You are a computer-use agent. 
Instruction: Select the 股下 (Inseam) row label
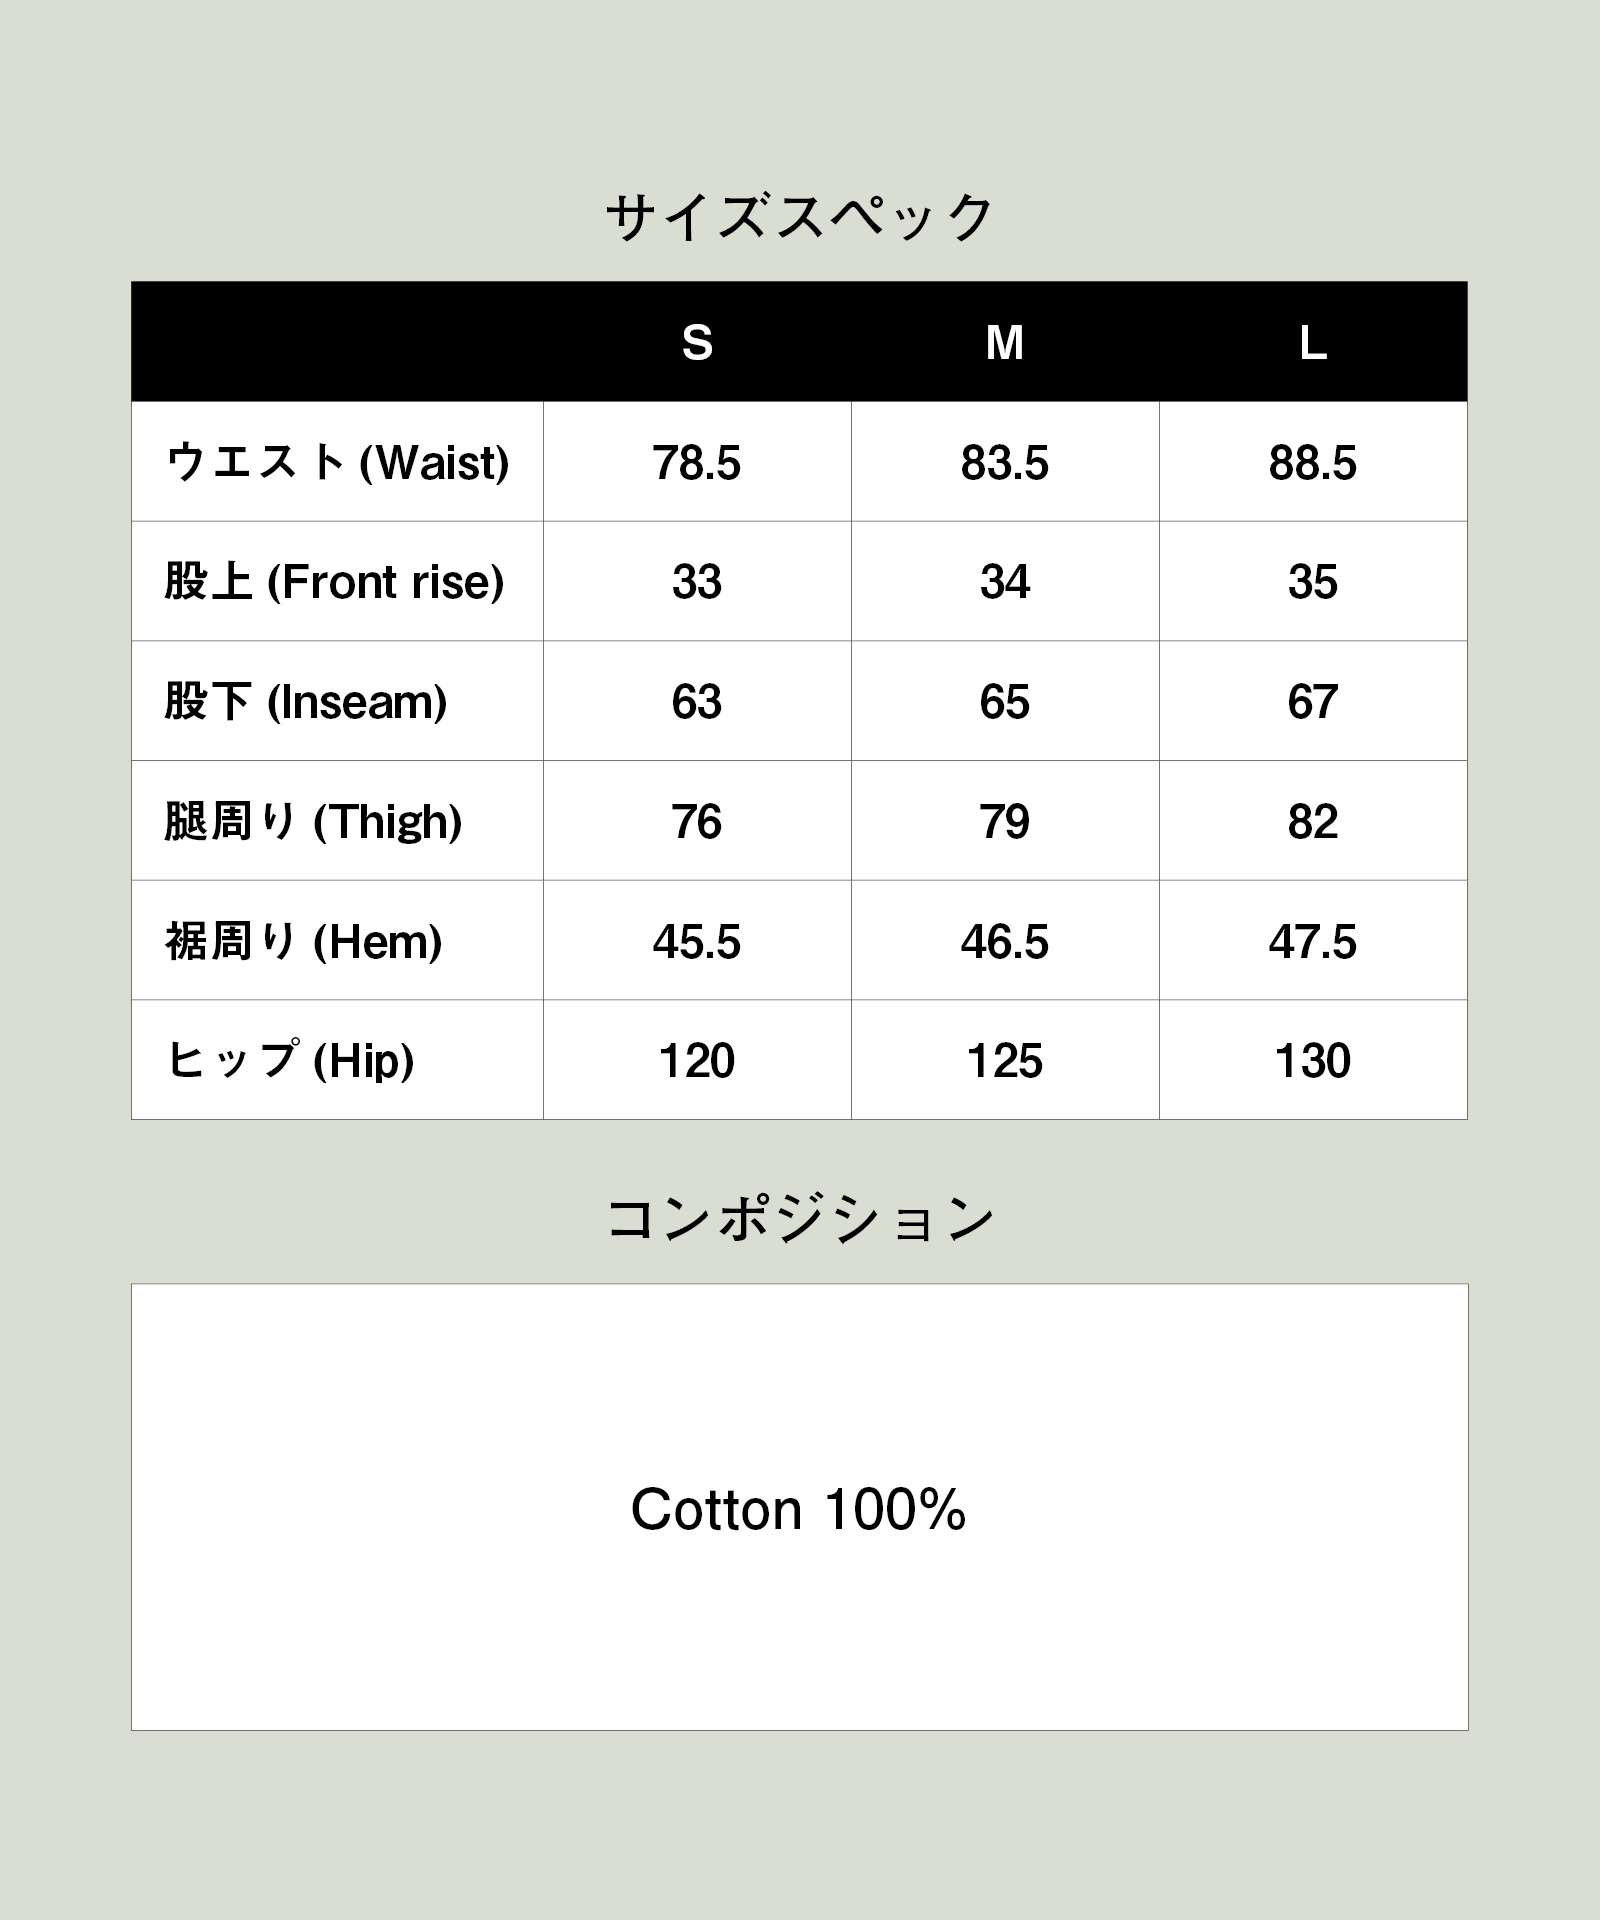306,701
